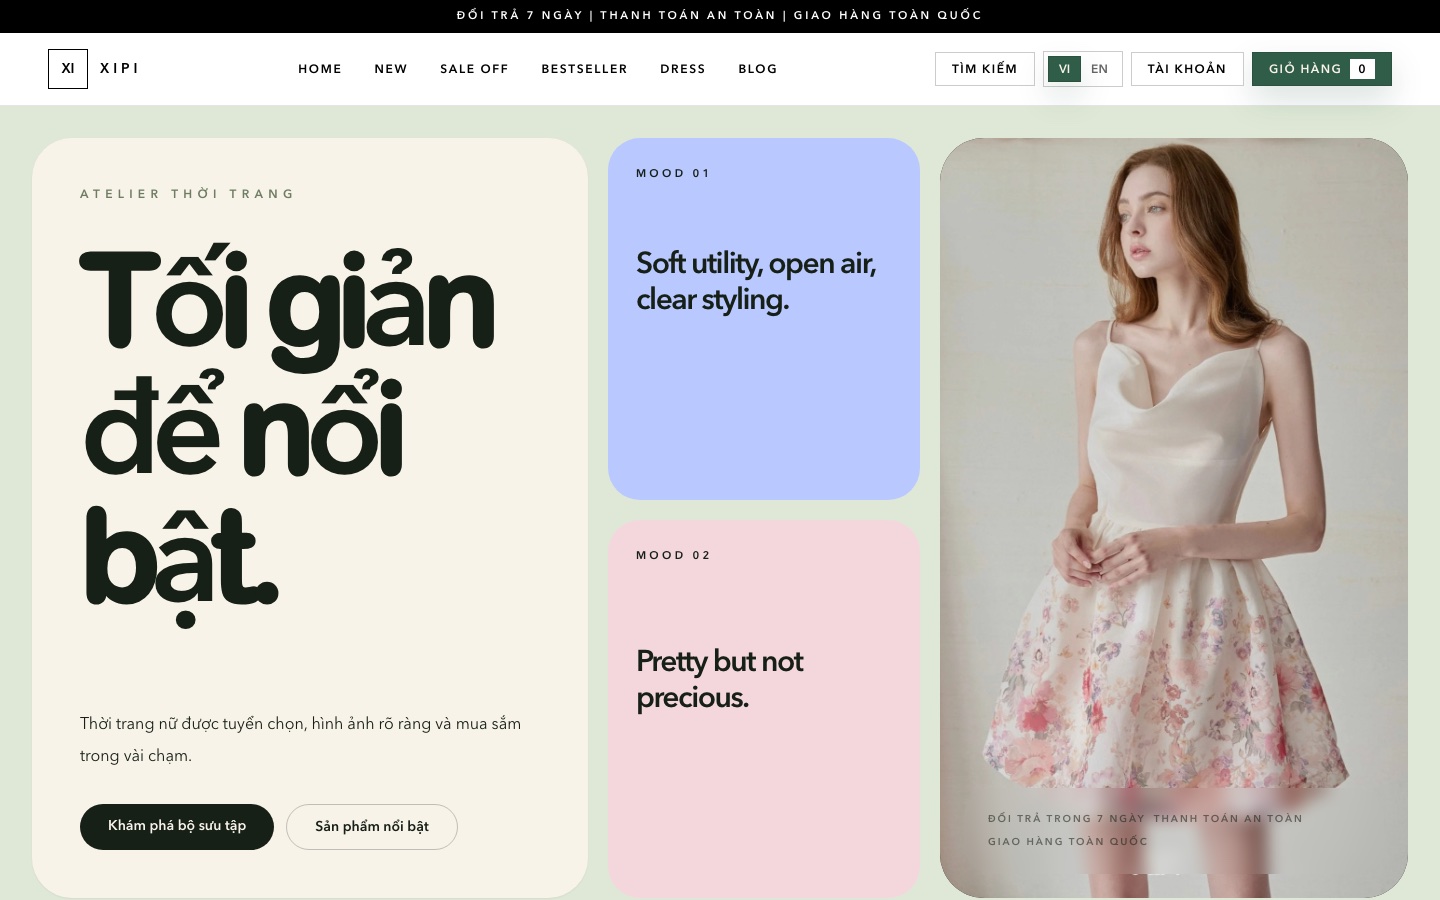Open the NEW menu item
The width and height of the screenshot is (1440, 900).
click(391, 69)
